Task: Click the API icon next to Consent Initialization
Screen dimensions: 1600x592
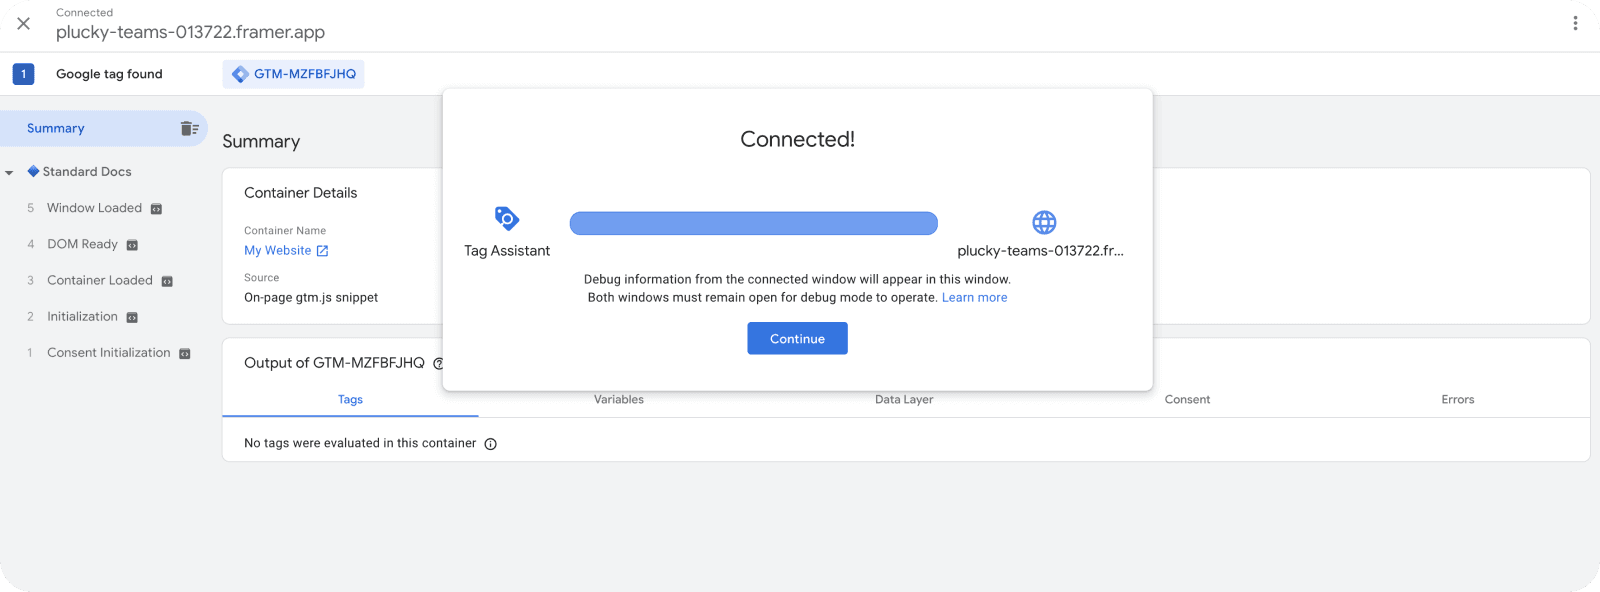Action: (x=184, y=353)
